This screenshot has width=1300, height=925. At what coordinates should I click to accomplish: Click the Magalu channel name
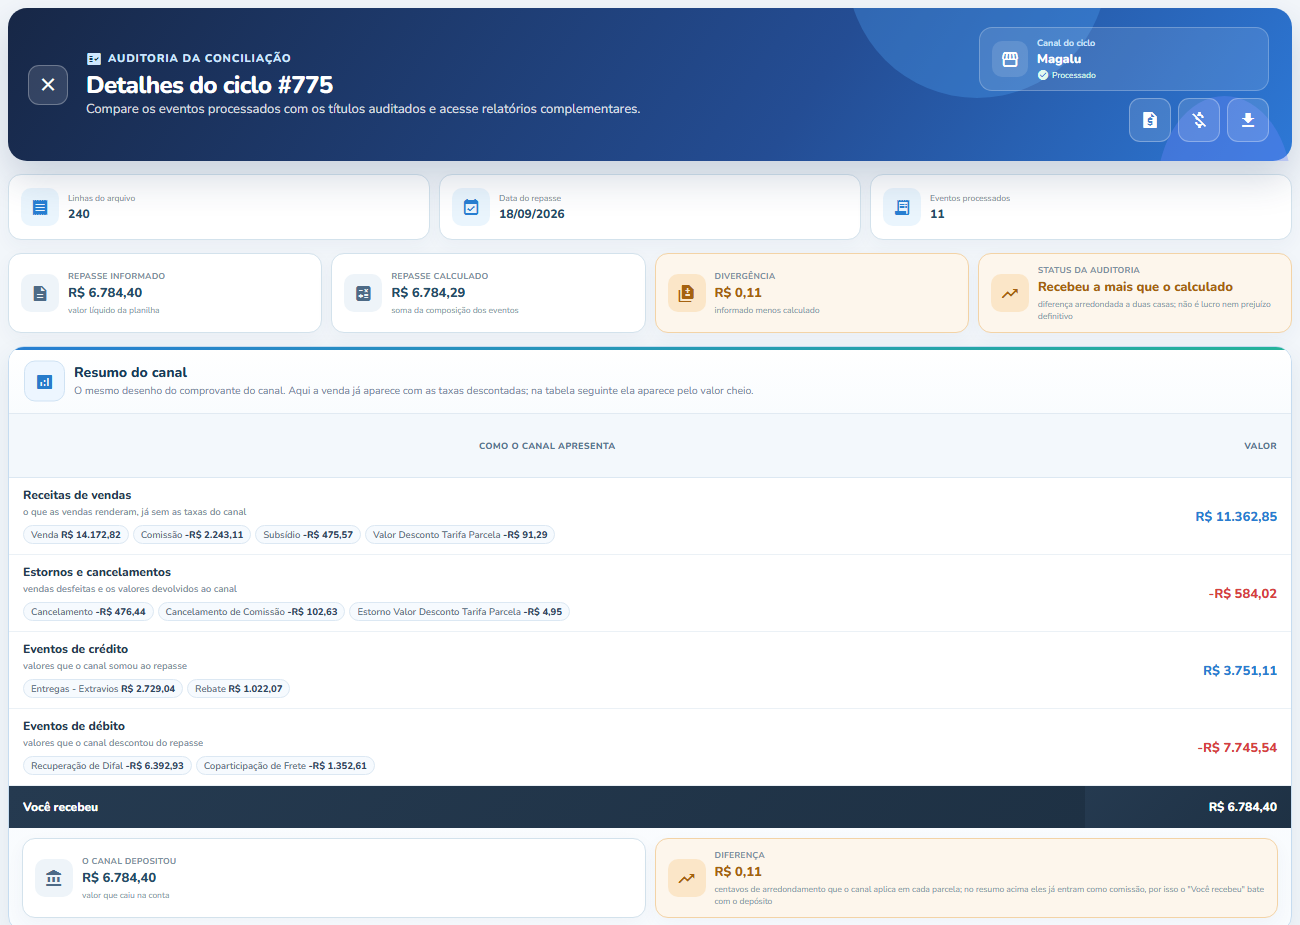1059,59
